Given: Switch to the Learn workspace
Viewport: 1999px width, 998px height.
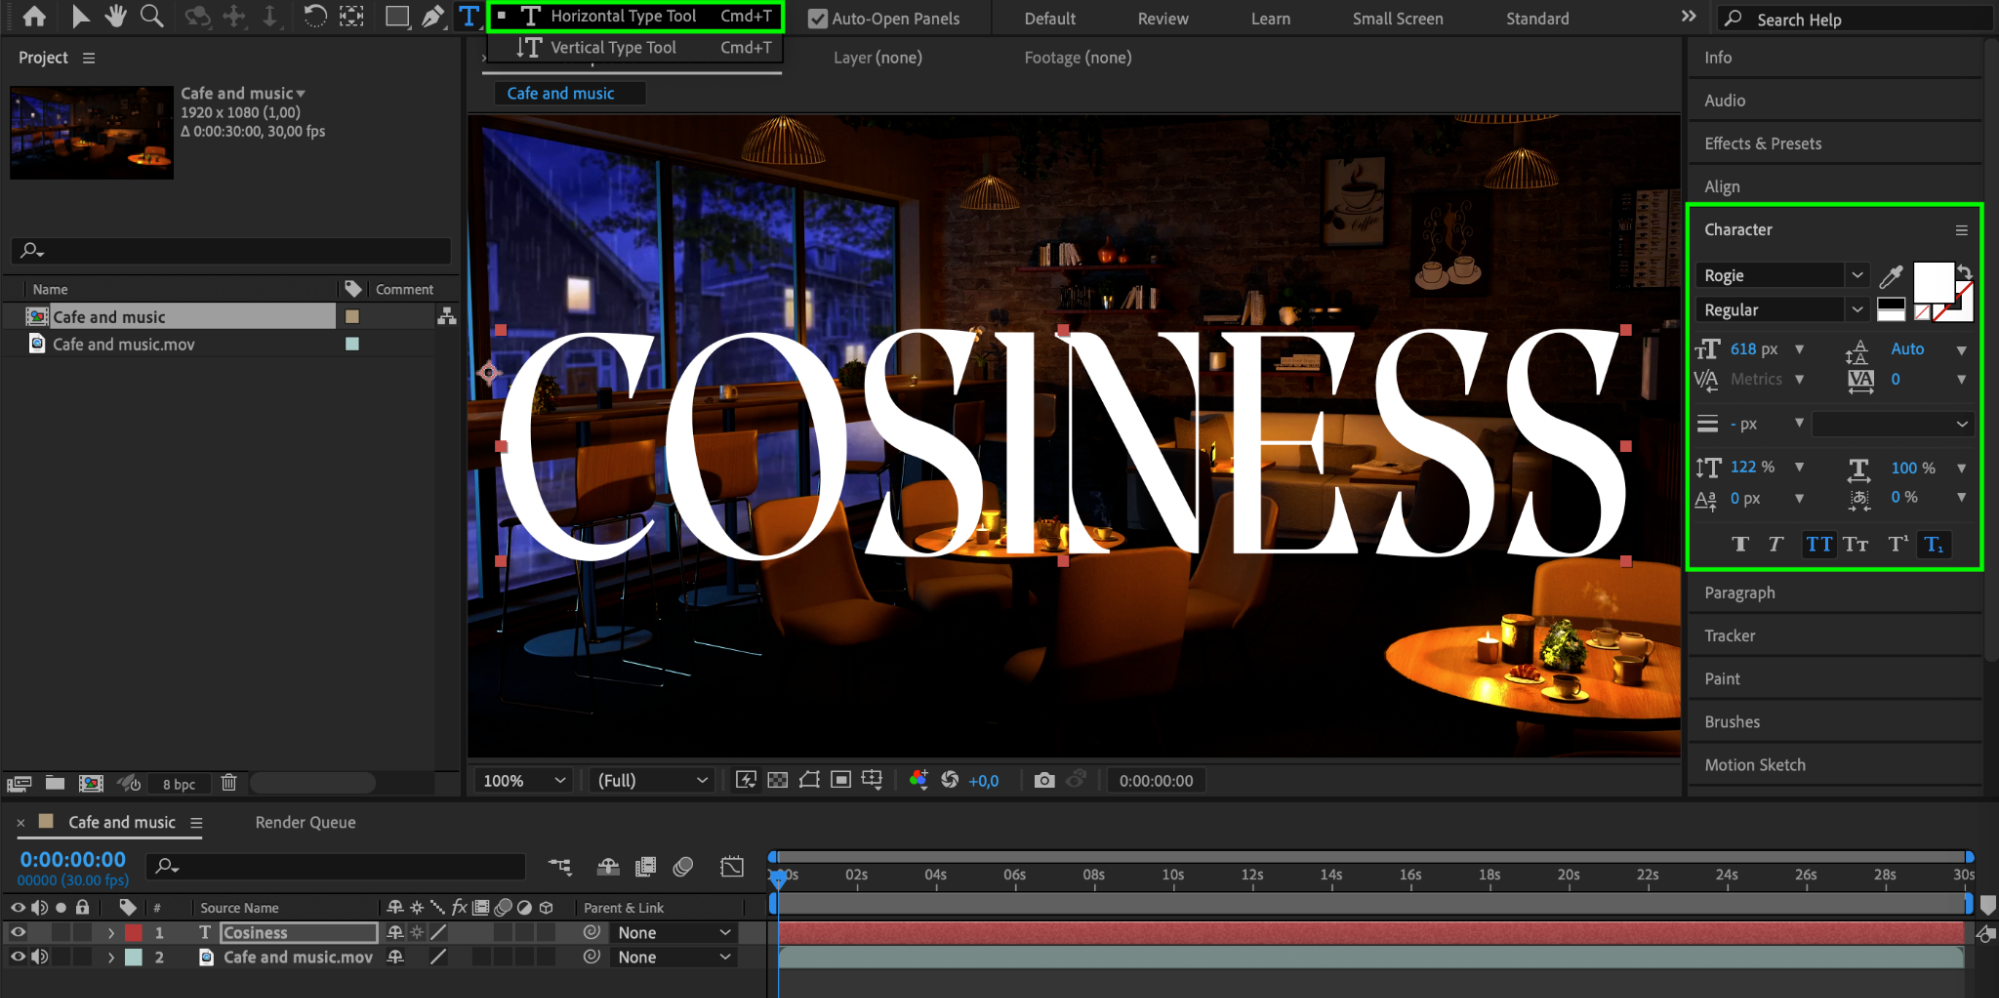Looking at the screenshot, I should pos(1270,18).
